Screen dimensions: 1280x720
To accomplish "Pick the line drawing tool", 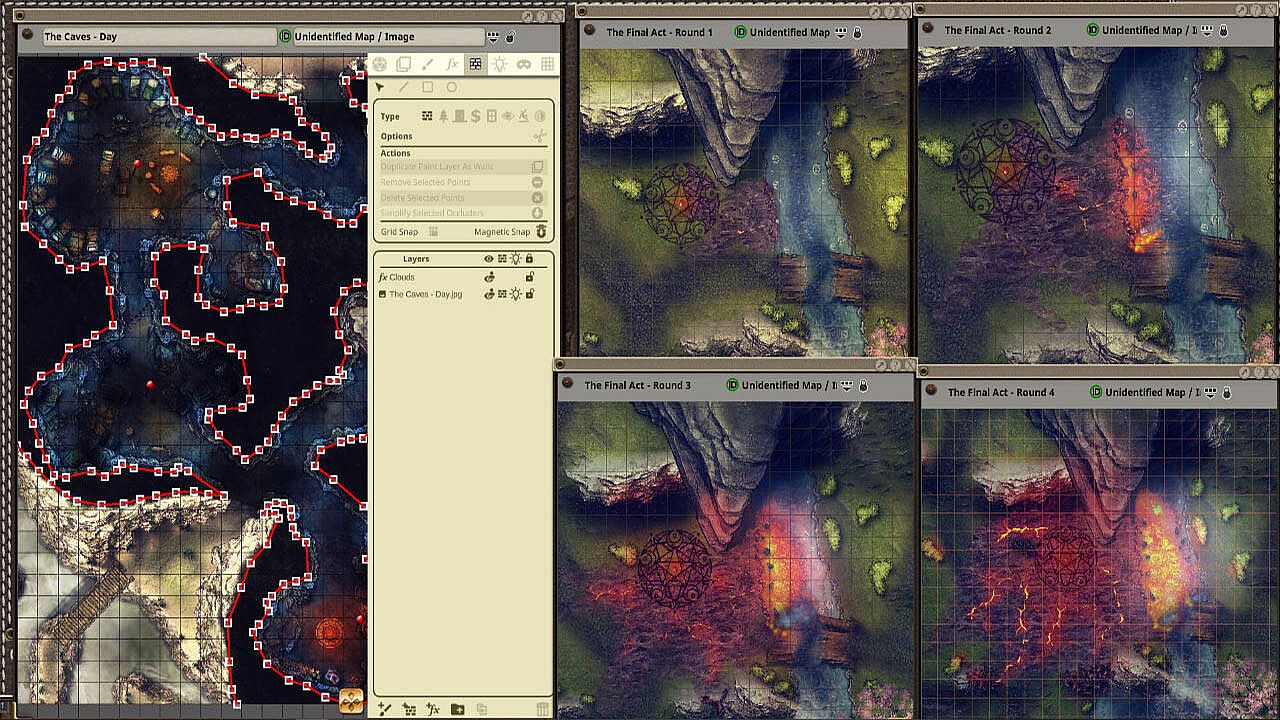I will [x=403, y=88].
